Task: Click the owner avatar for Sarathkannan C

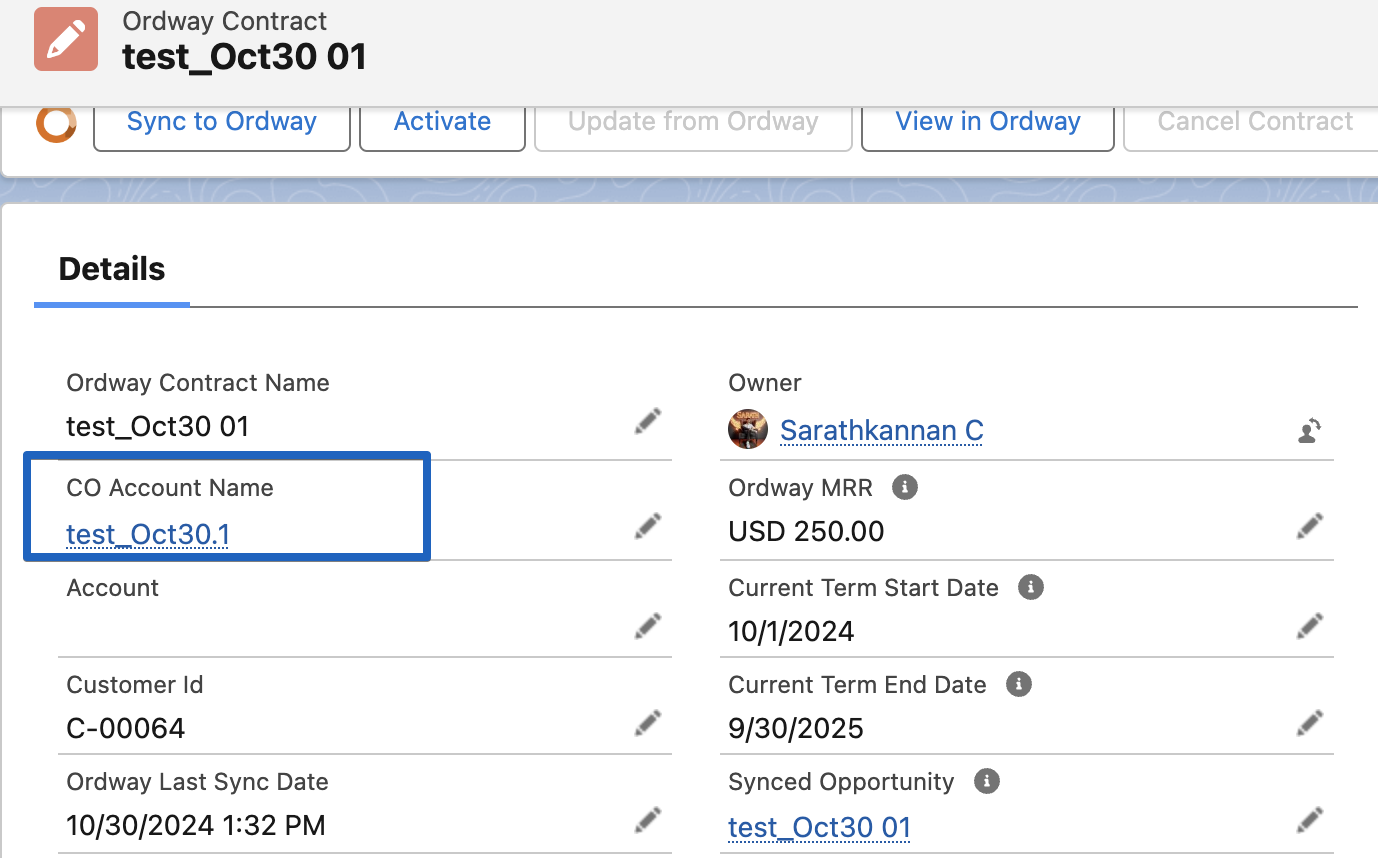Action: click(748, 429)
